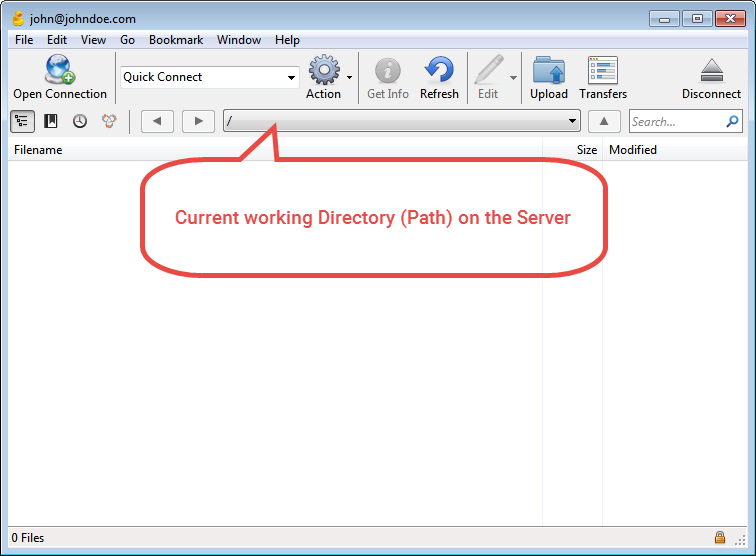
Task: Open the View menu
Action: (x=93, y=40)
